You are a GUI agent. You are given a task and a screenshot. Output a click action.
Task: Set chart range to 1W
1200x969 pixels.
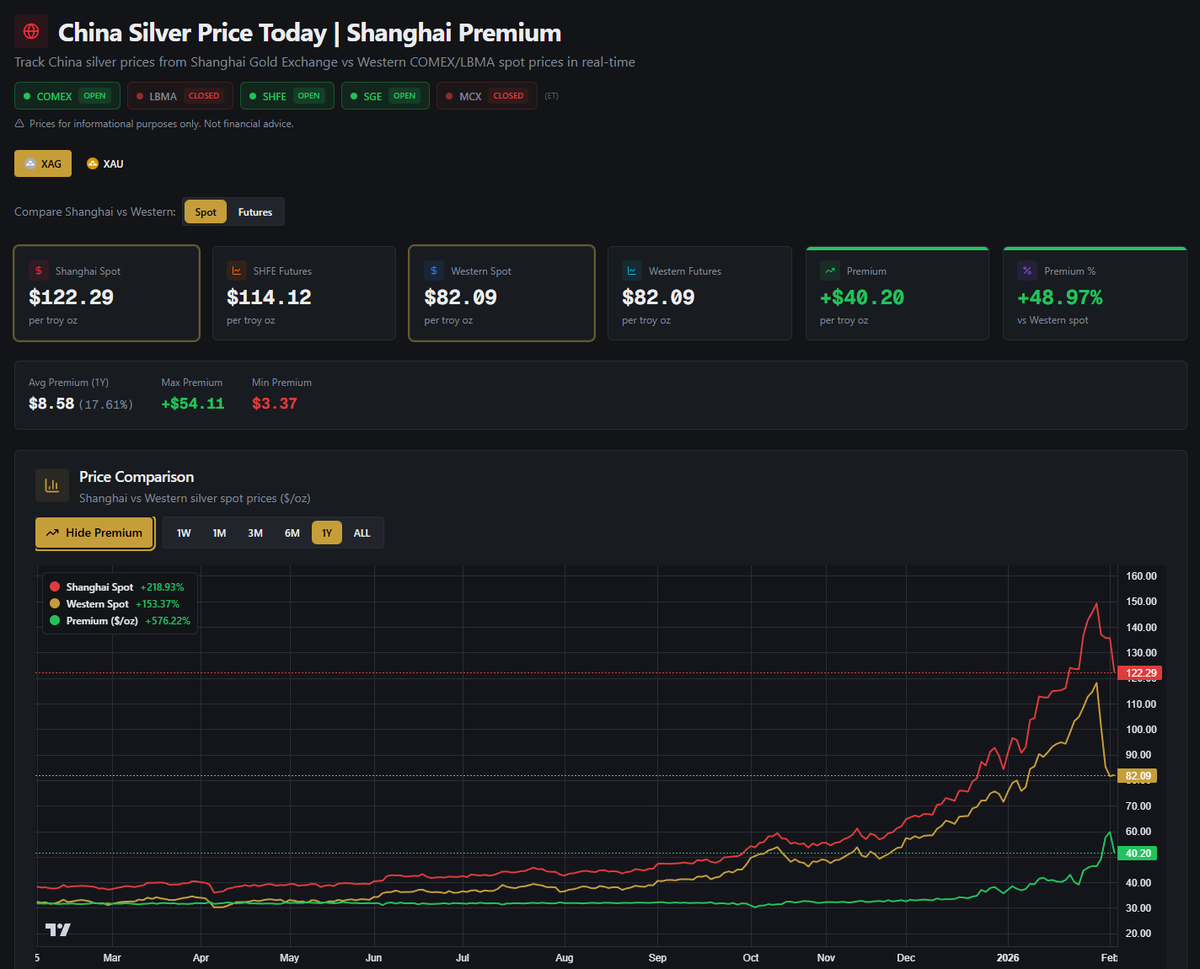coord(184,533)
